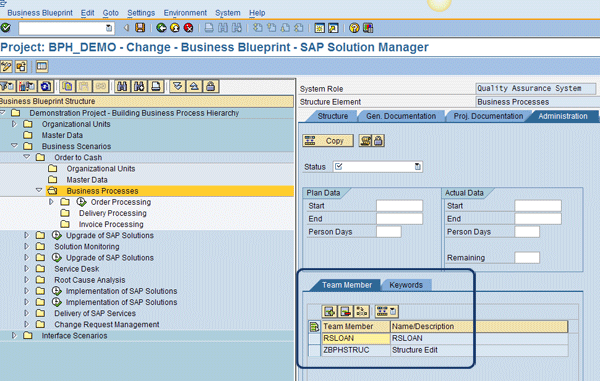Select the Delivery Processing tree item
The height and width of the screenshot is (381, 600).
tap(112, 213)
